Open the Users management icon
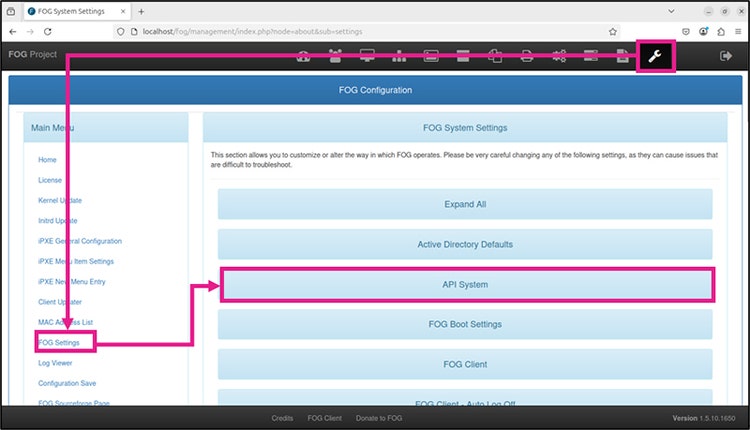 coord(335,56)
